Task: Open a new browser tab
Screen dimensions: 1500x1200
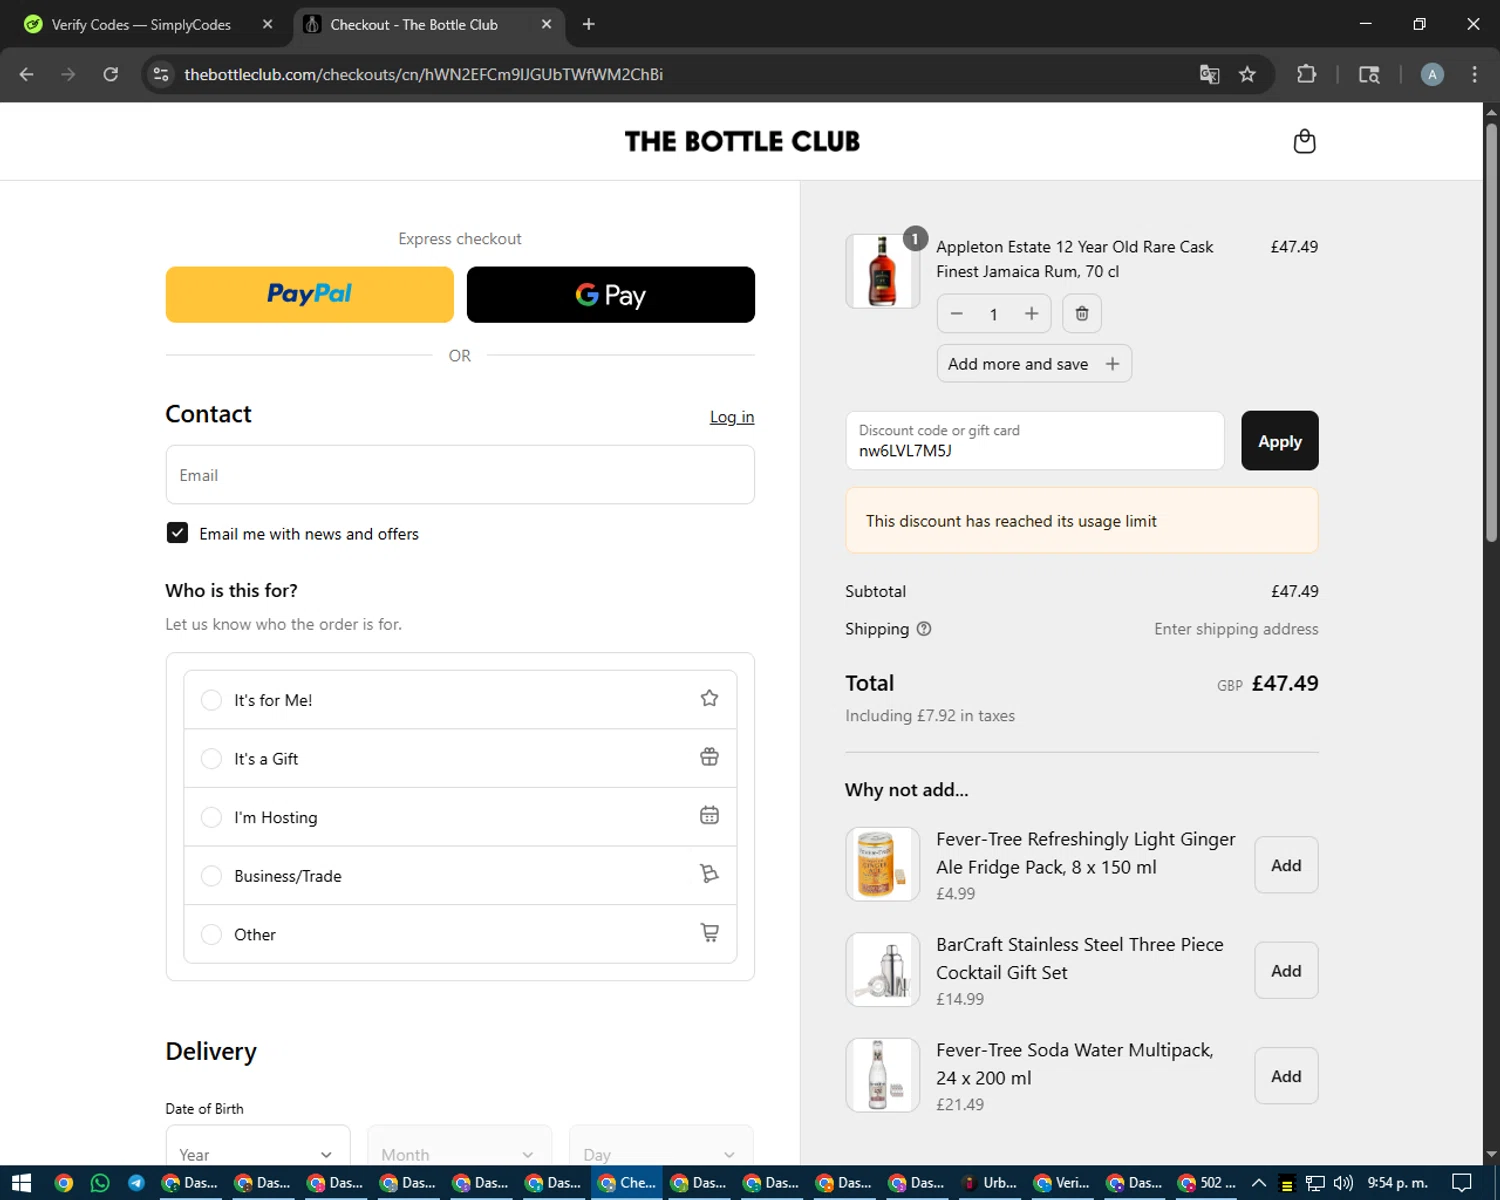Action: click(588, 24)
